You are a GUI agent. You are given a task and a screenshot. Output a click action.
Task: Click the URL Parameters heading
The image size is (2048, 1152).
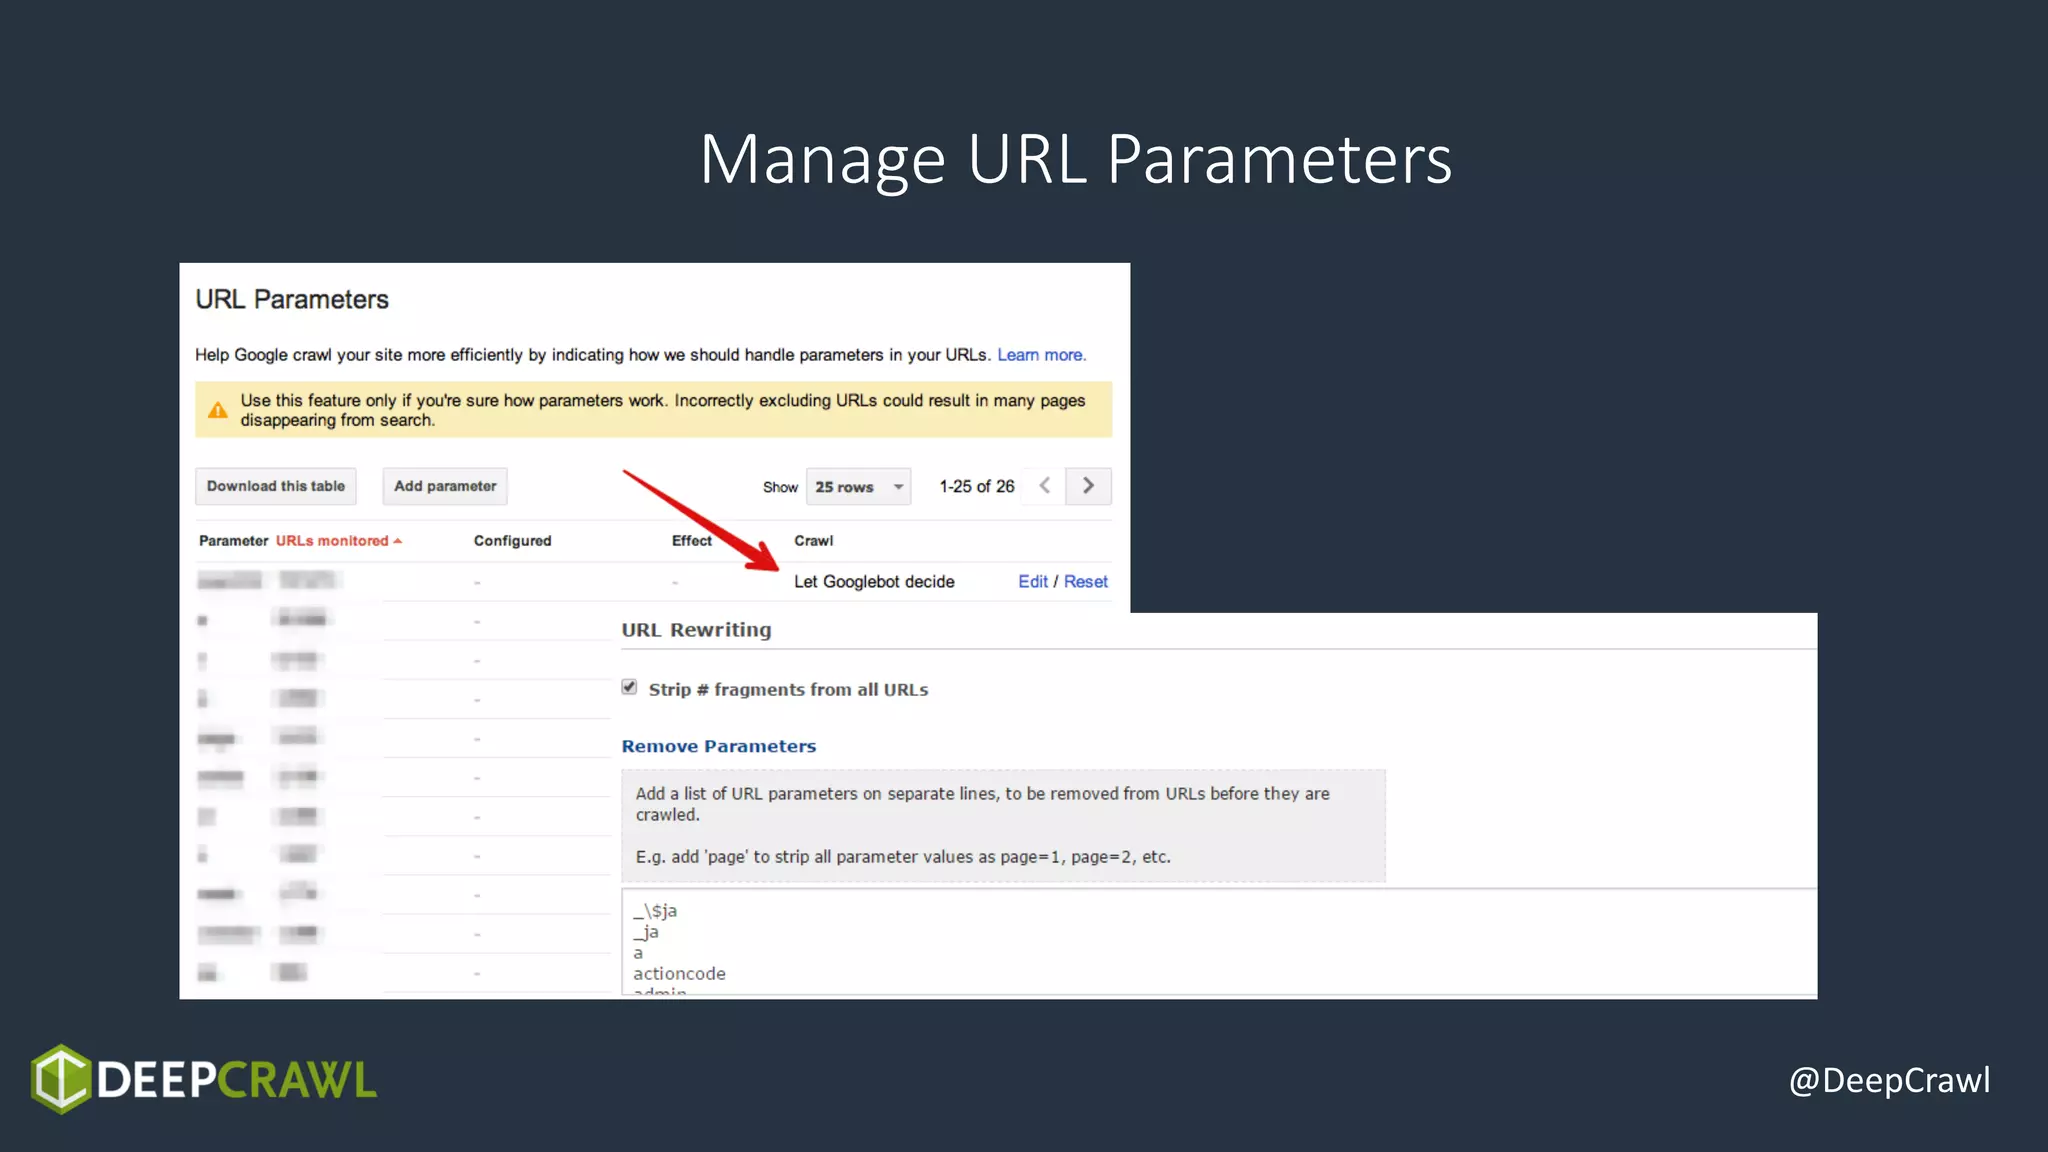[292, 300]
